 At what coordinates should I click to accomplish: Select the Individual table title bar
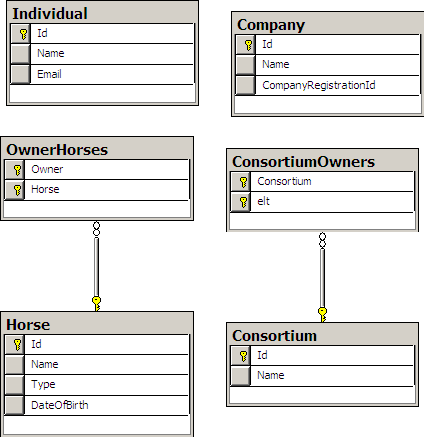tap(102, 13)
